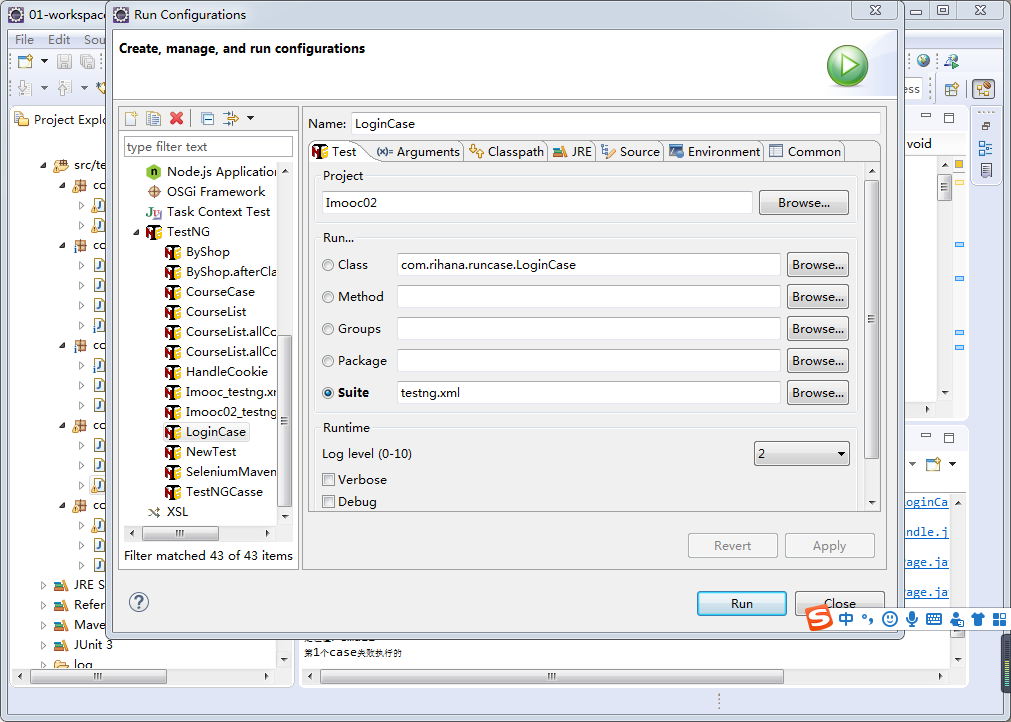Select the Groups radio button

328,329
